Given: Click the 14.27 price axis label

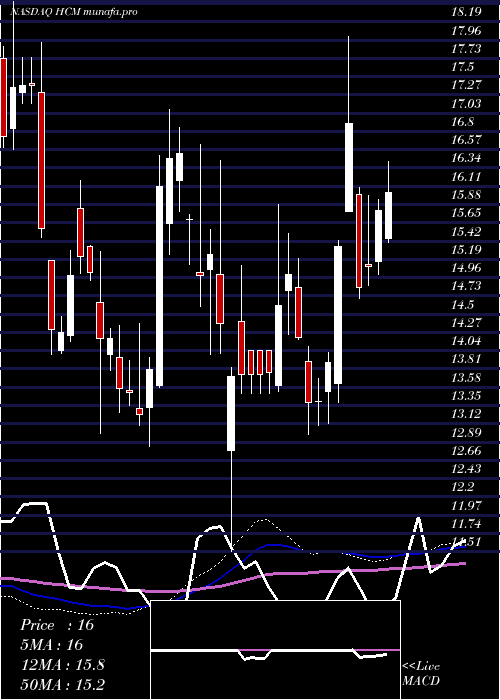Looking at the screenshot, I should tap(467, 323).
